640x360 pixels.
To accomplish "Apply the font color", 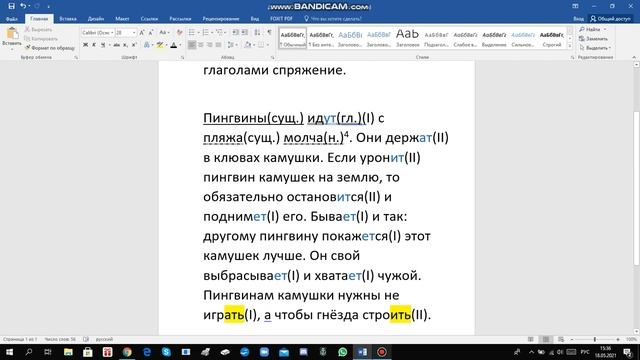I will (x=174, y=45).
